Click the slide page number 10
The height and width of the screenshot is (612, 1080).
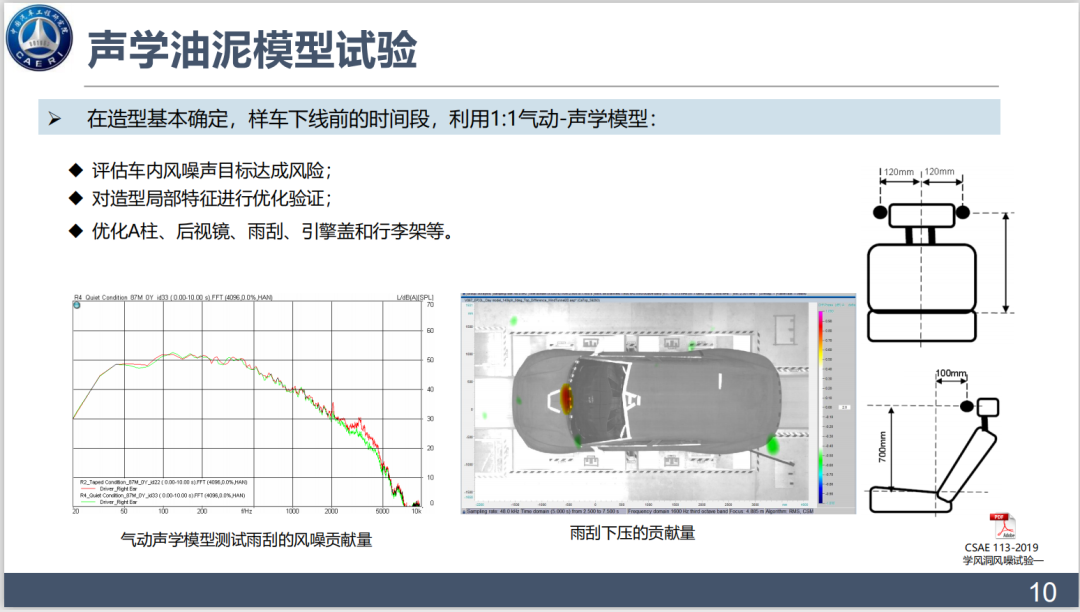[1042, 592]
